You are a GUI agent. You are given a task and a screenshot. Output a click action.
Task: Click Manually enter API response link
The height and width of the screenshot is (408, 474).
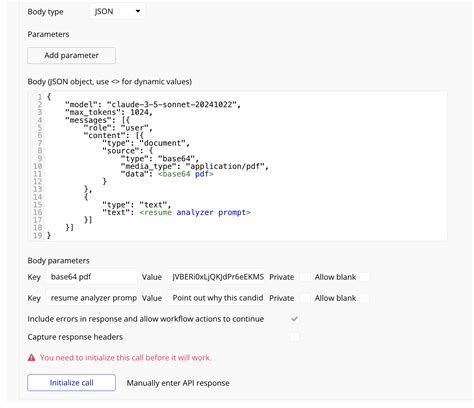[x=178, y=383]
